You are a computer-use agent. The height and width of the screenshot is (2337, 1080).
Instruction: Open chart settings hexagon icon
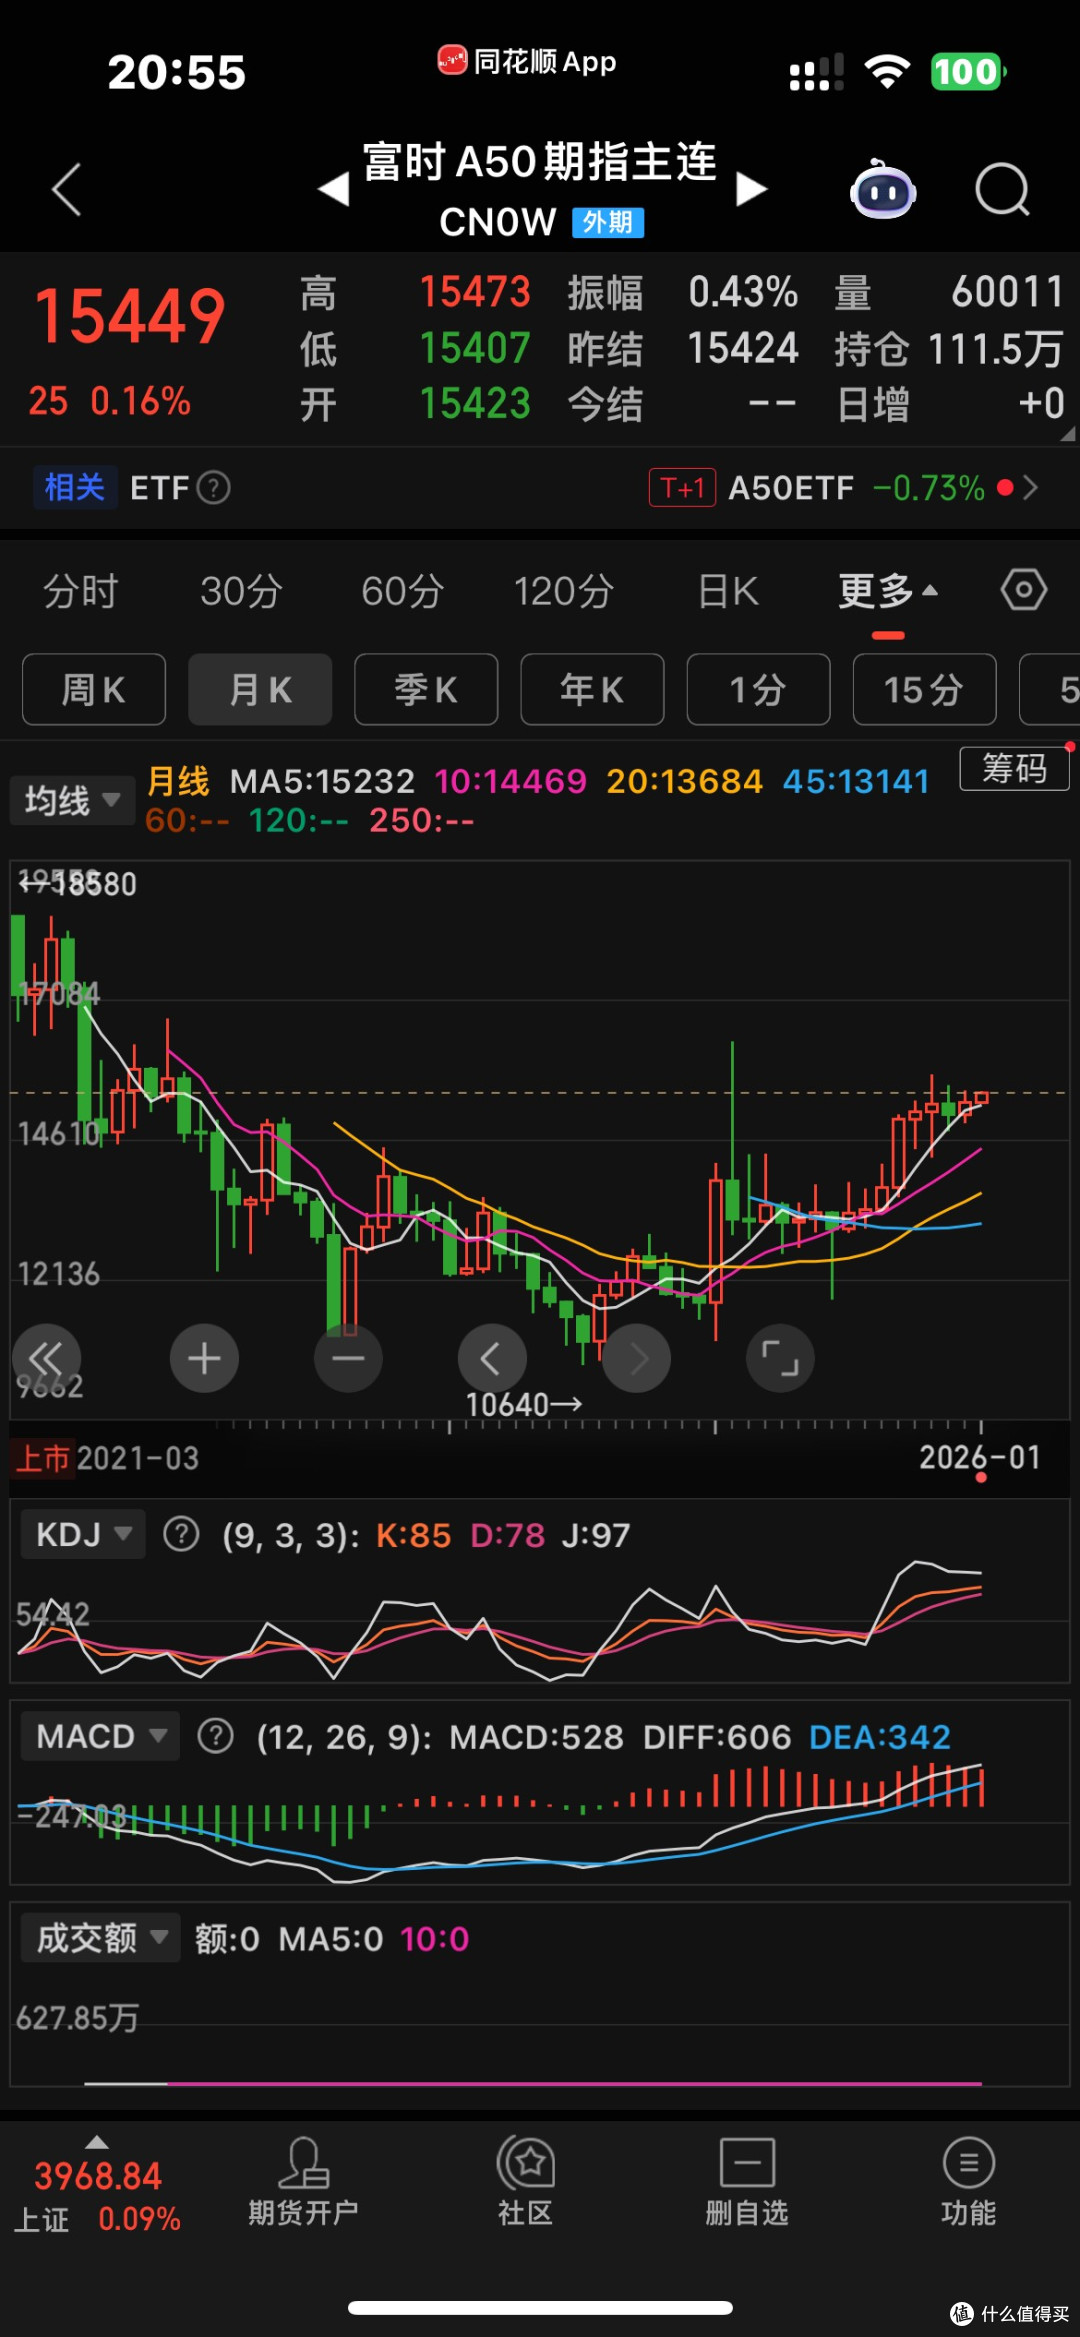click(x=1024, y=590)
